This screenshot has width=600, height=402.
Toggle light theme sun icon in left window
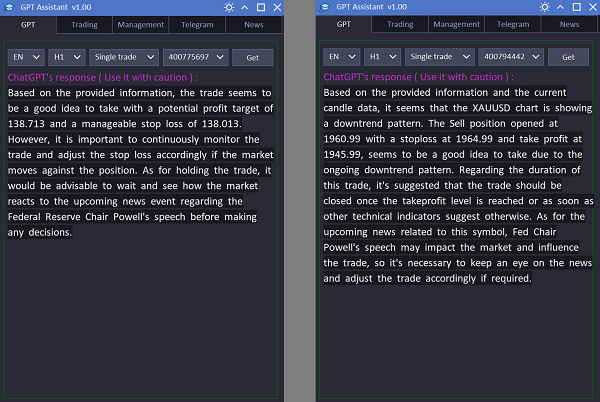point(229,7)
